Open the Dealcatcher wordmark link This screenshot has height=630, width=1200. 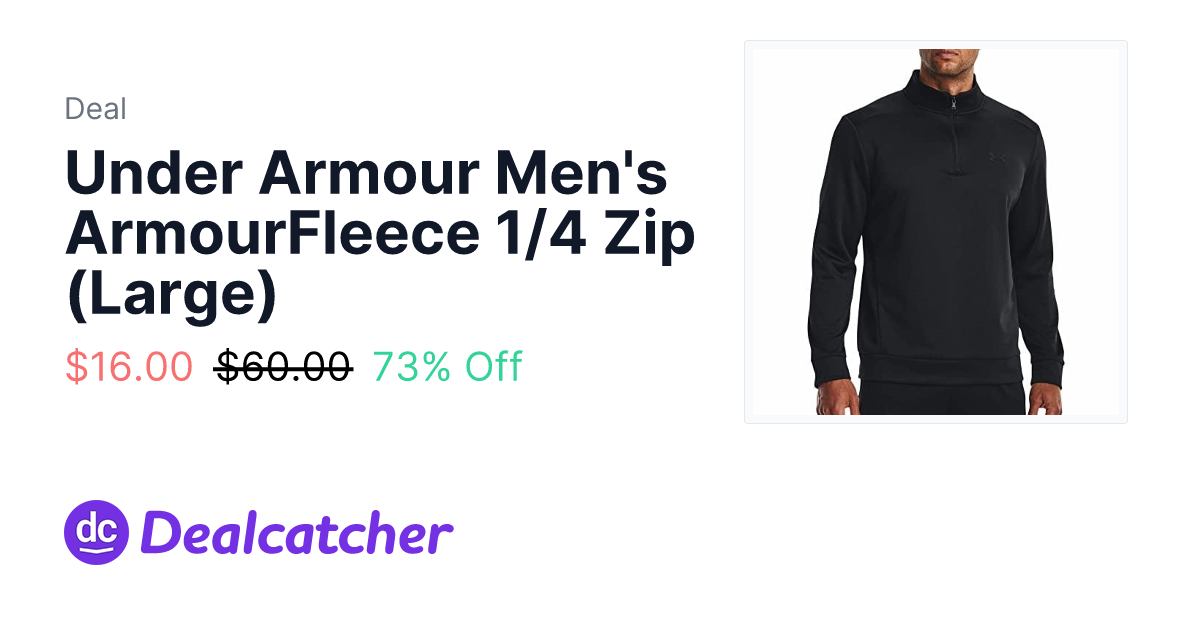(297, 533)
